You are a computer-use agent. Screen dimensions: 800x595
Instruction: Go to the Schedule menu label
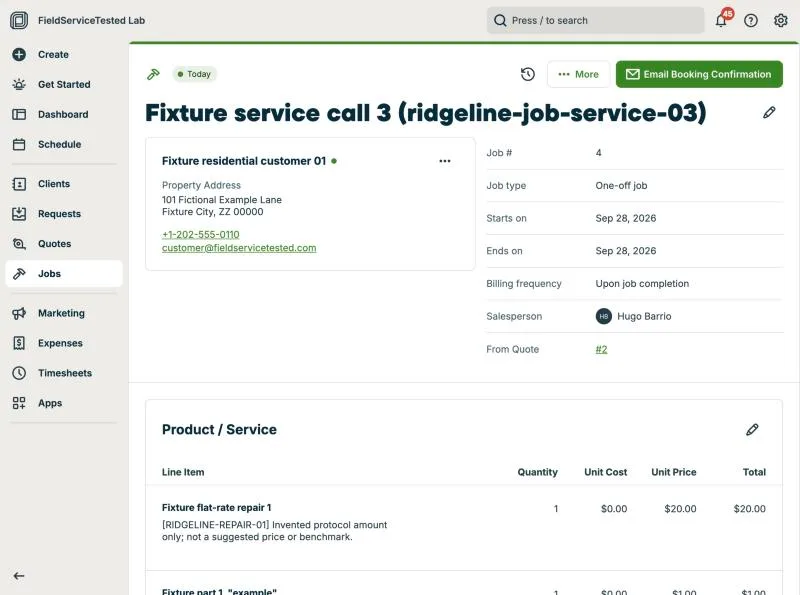coord(60,144)
